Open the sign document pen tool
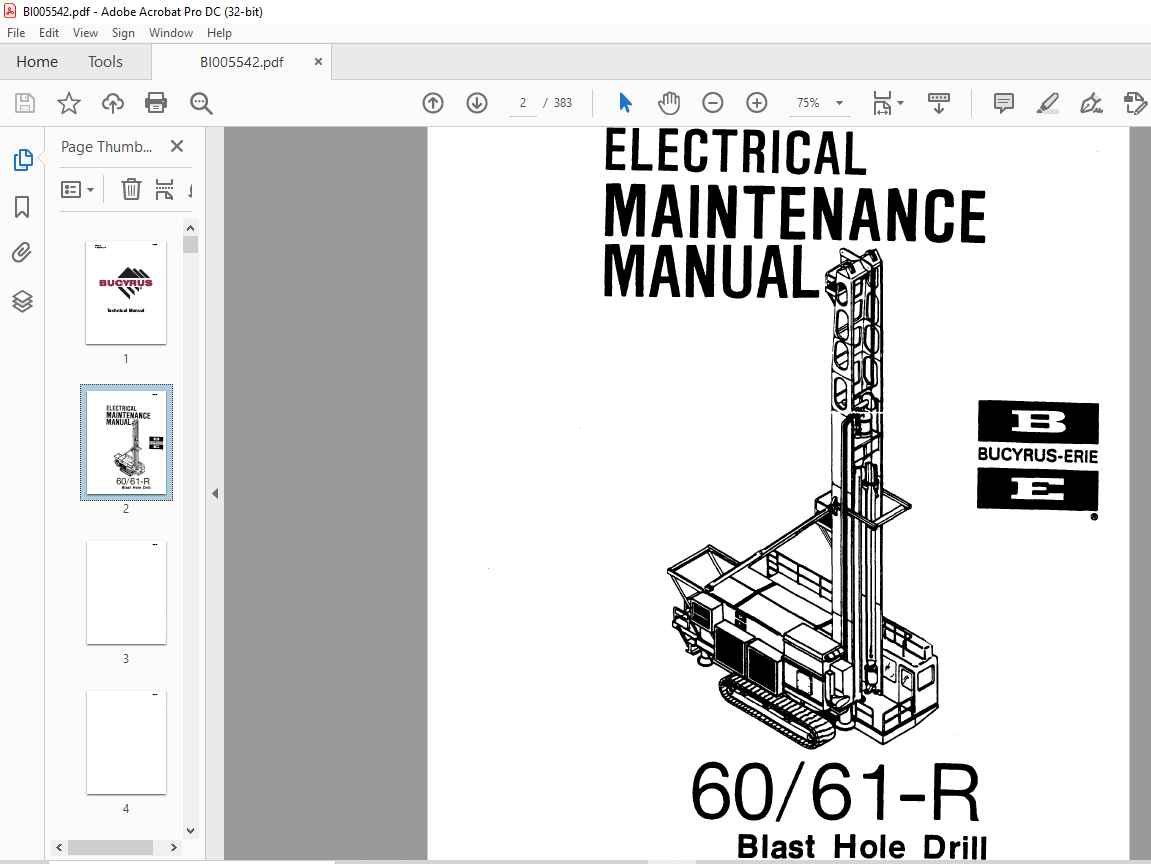This screenshot has height=864, width=1151. [x=1091, y=103]
